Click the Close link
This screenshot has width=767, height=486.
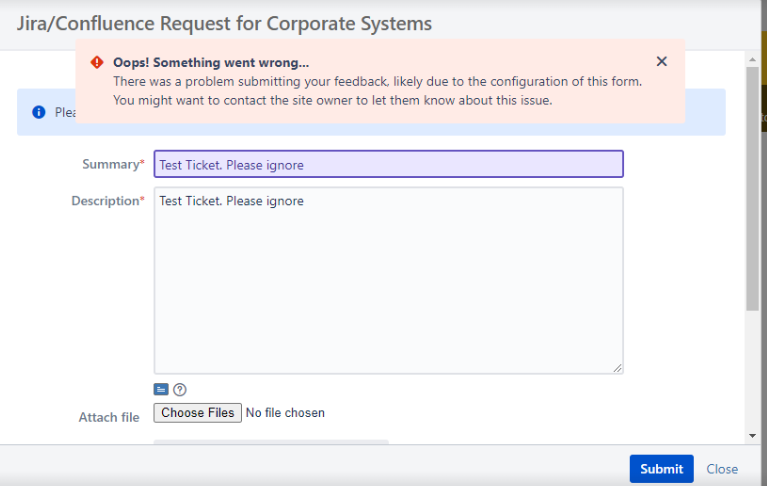coord(722,469)
